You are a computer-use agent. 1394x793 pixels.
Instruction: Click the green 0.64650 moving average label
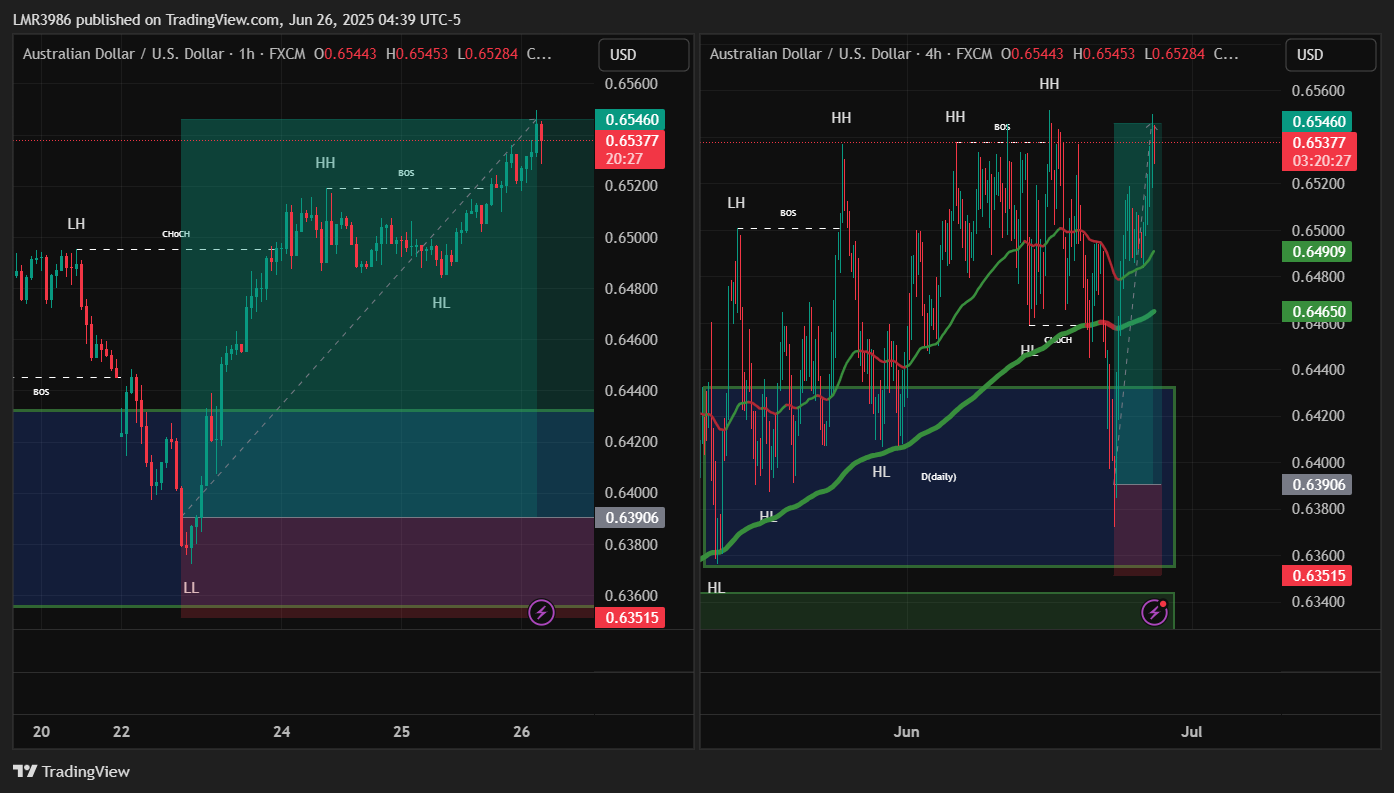tap(1317, 312)
